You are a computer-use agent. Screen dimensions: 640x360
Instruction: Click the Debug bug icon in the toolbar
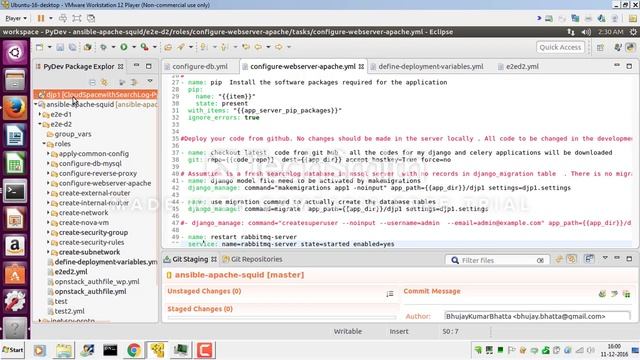pos(103,47)
